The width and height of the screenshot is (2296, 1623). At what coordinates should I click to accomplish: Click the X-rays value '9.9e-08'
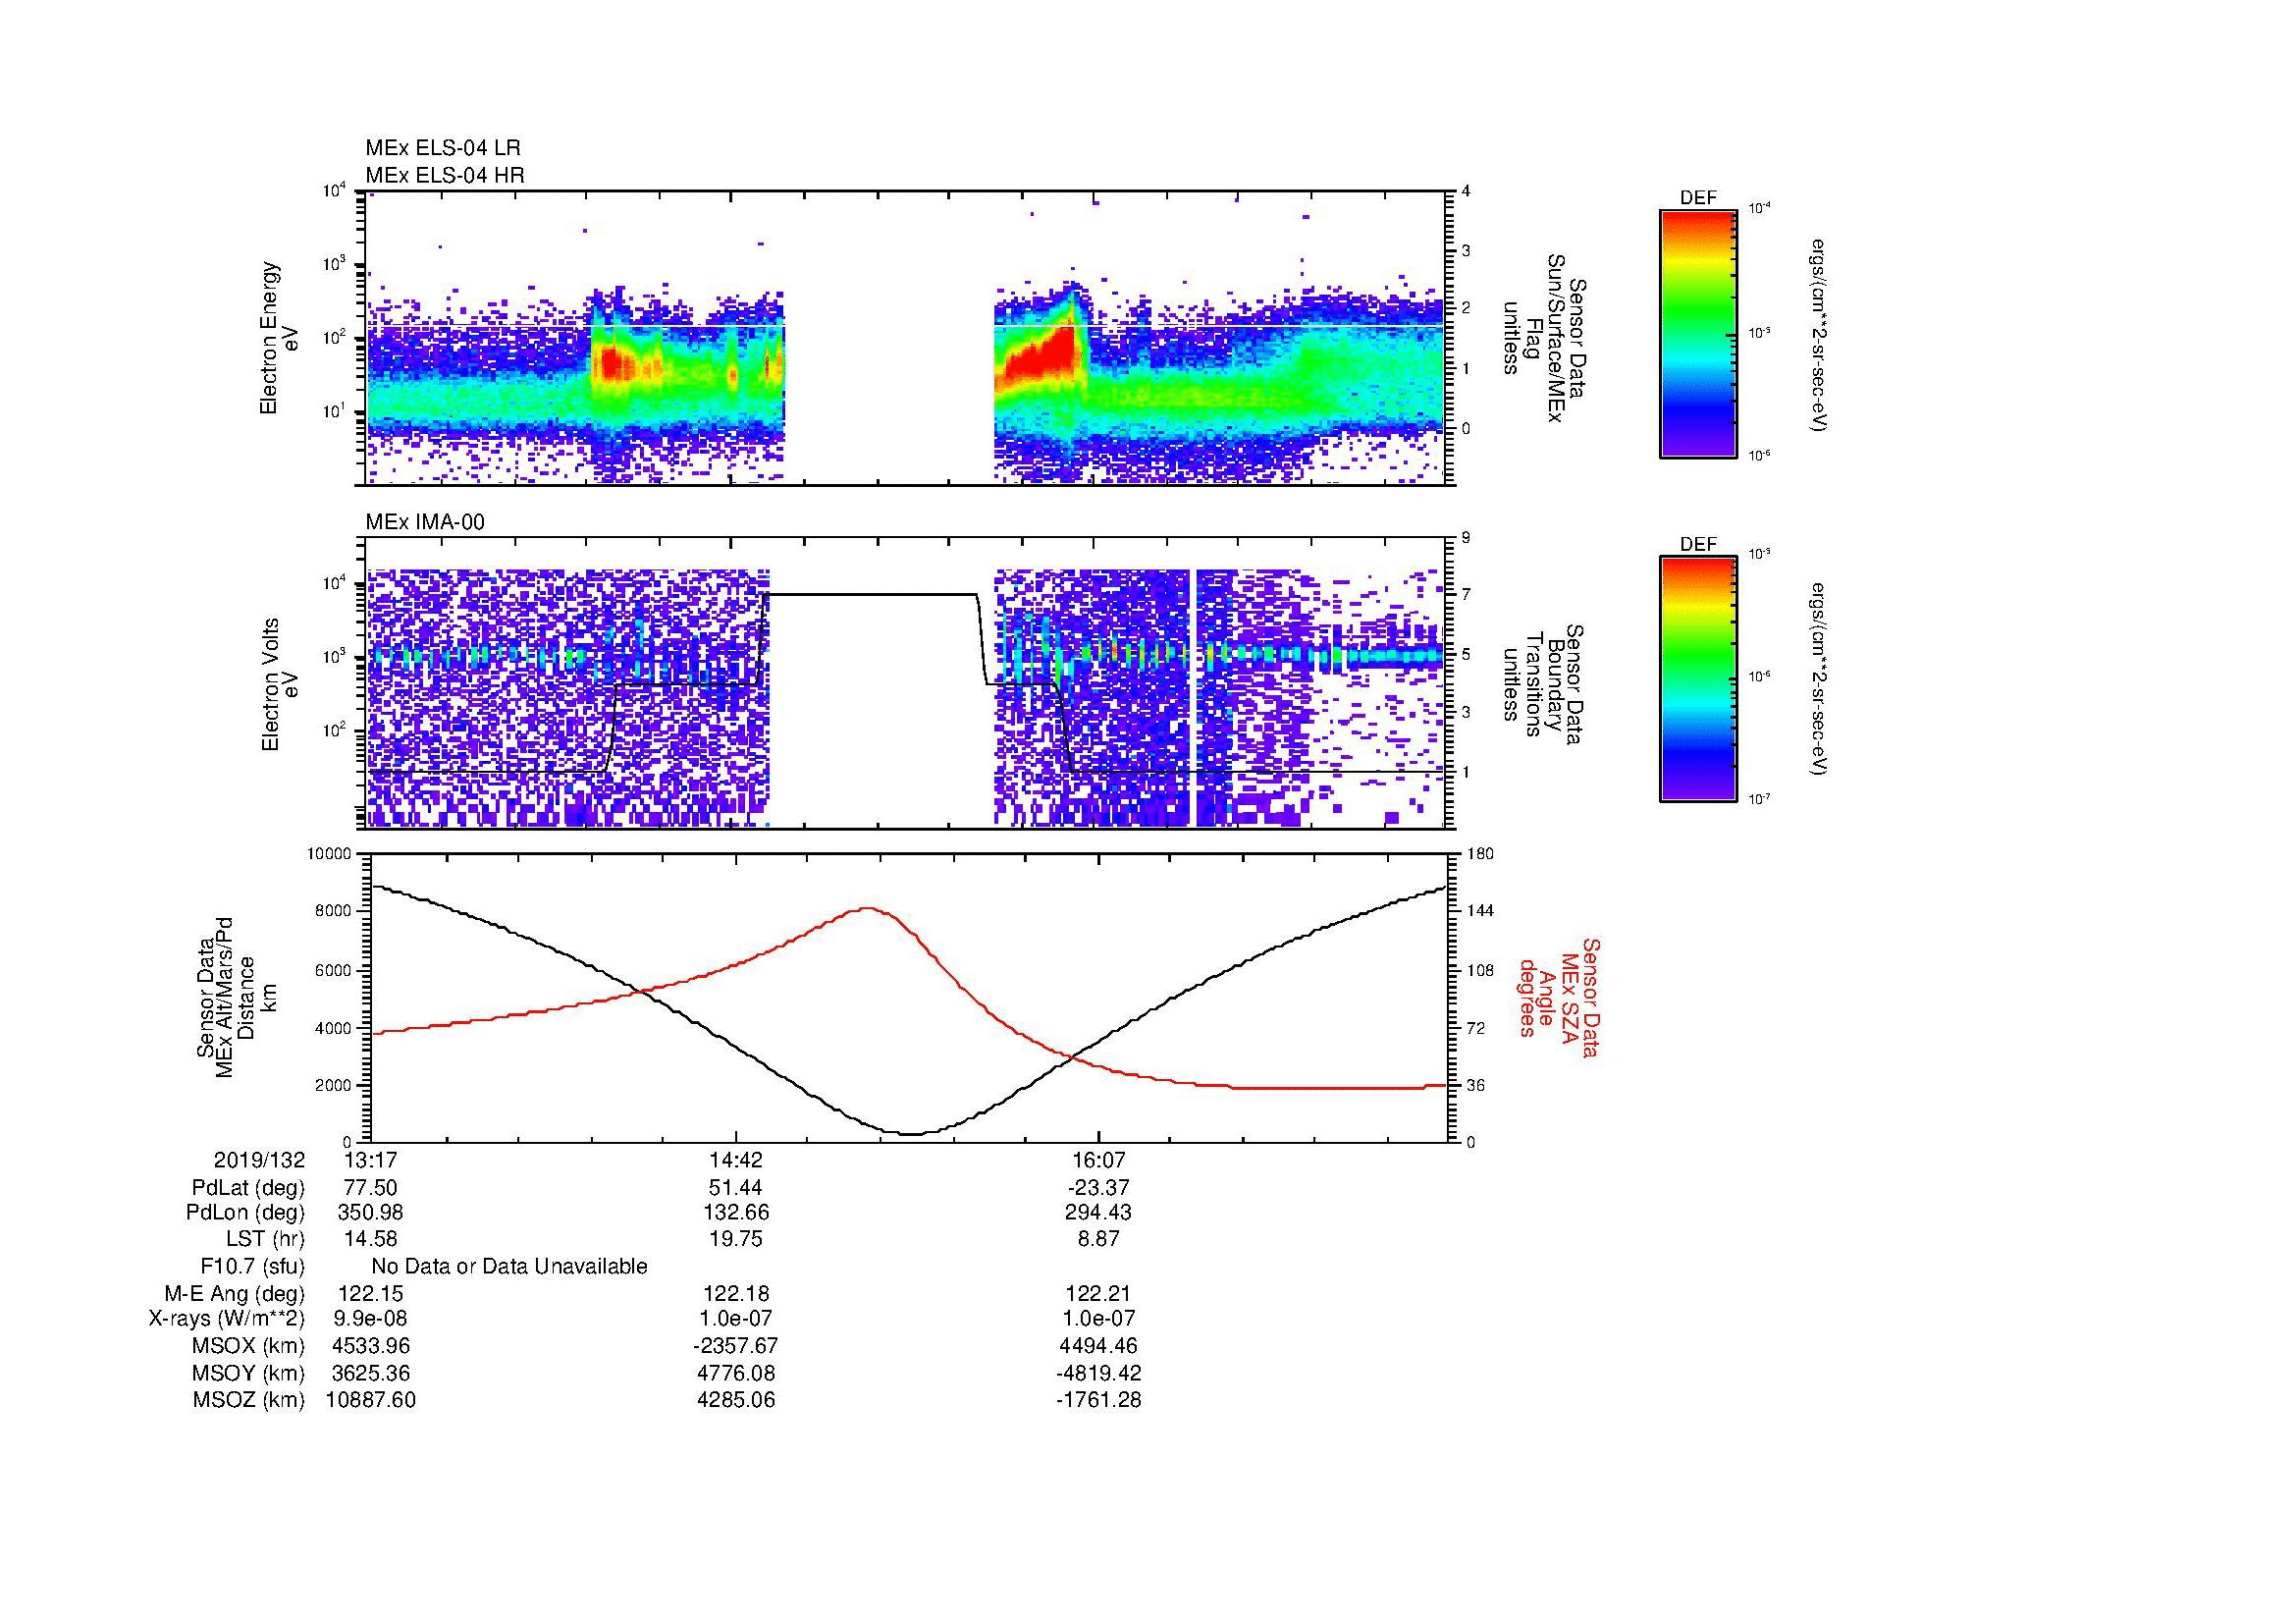point(370,1319)
